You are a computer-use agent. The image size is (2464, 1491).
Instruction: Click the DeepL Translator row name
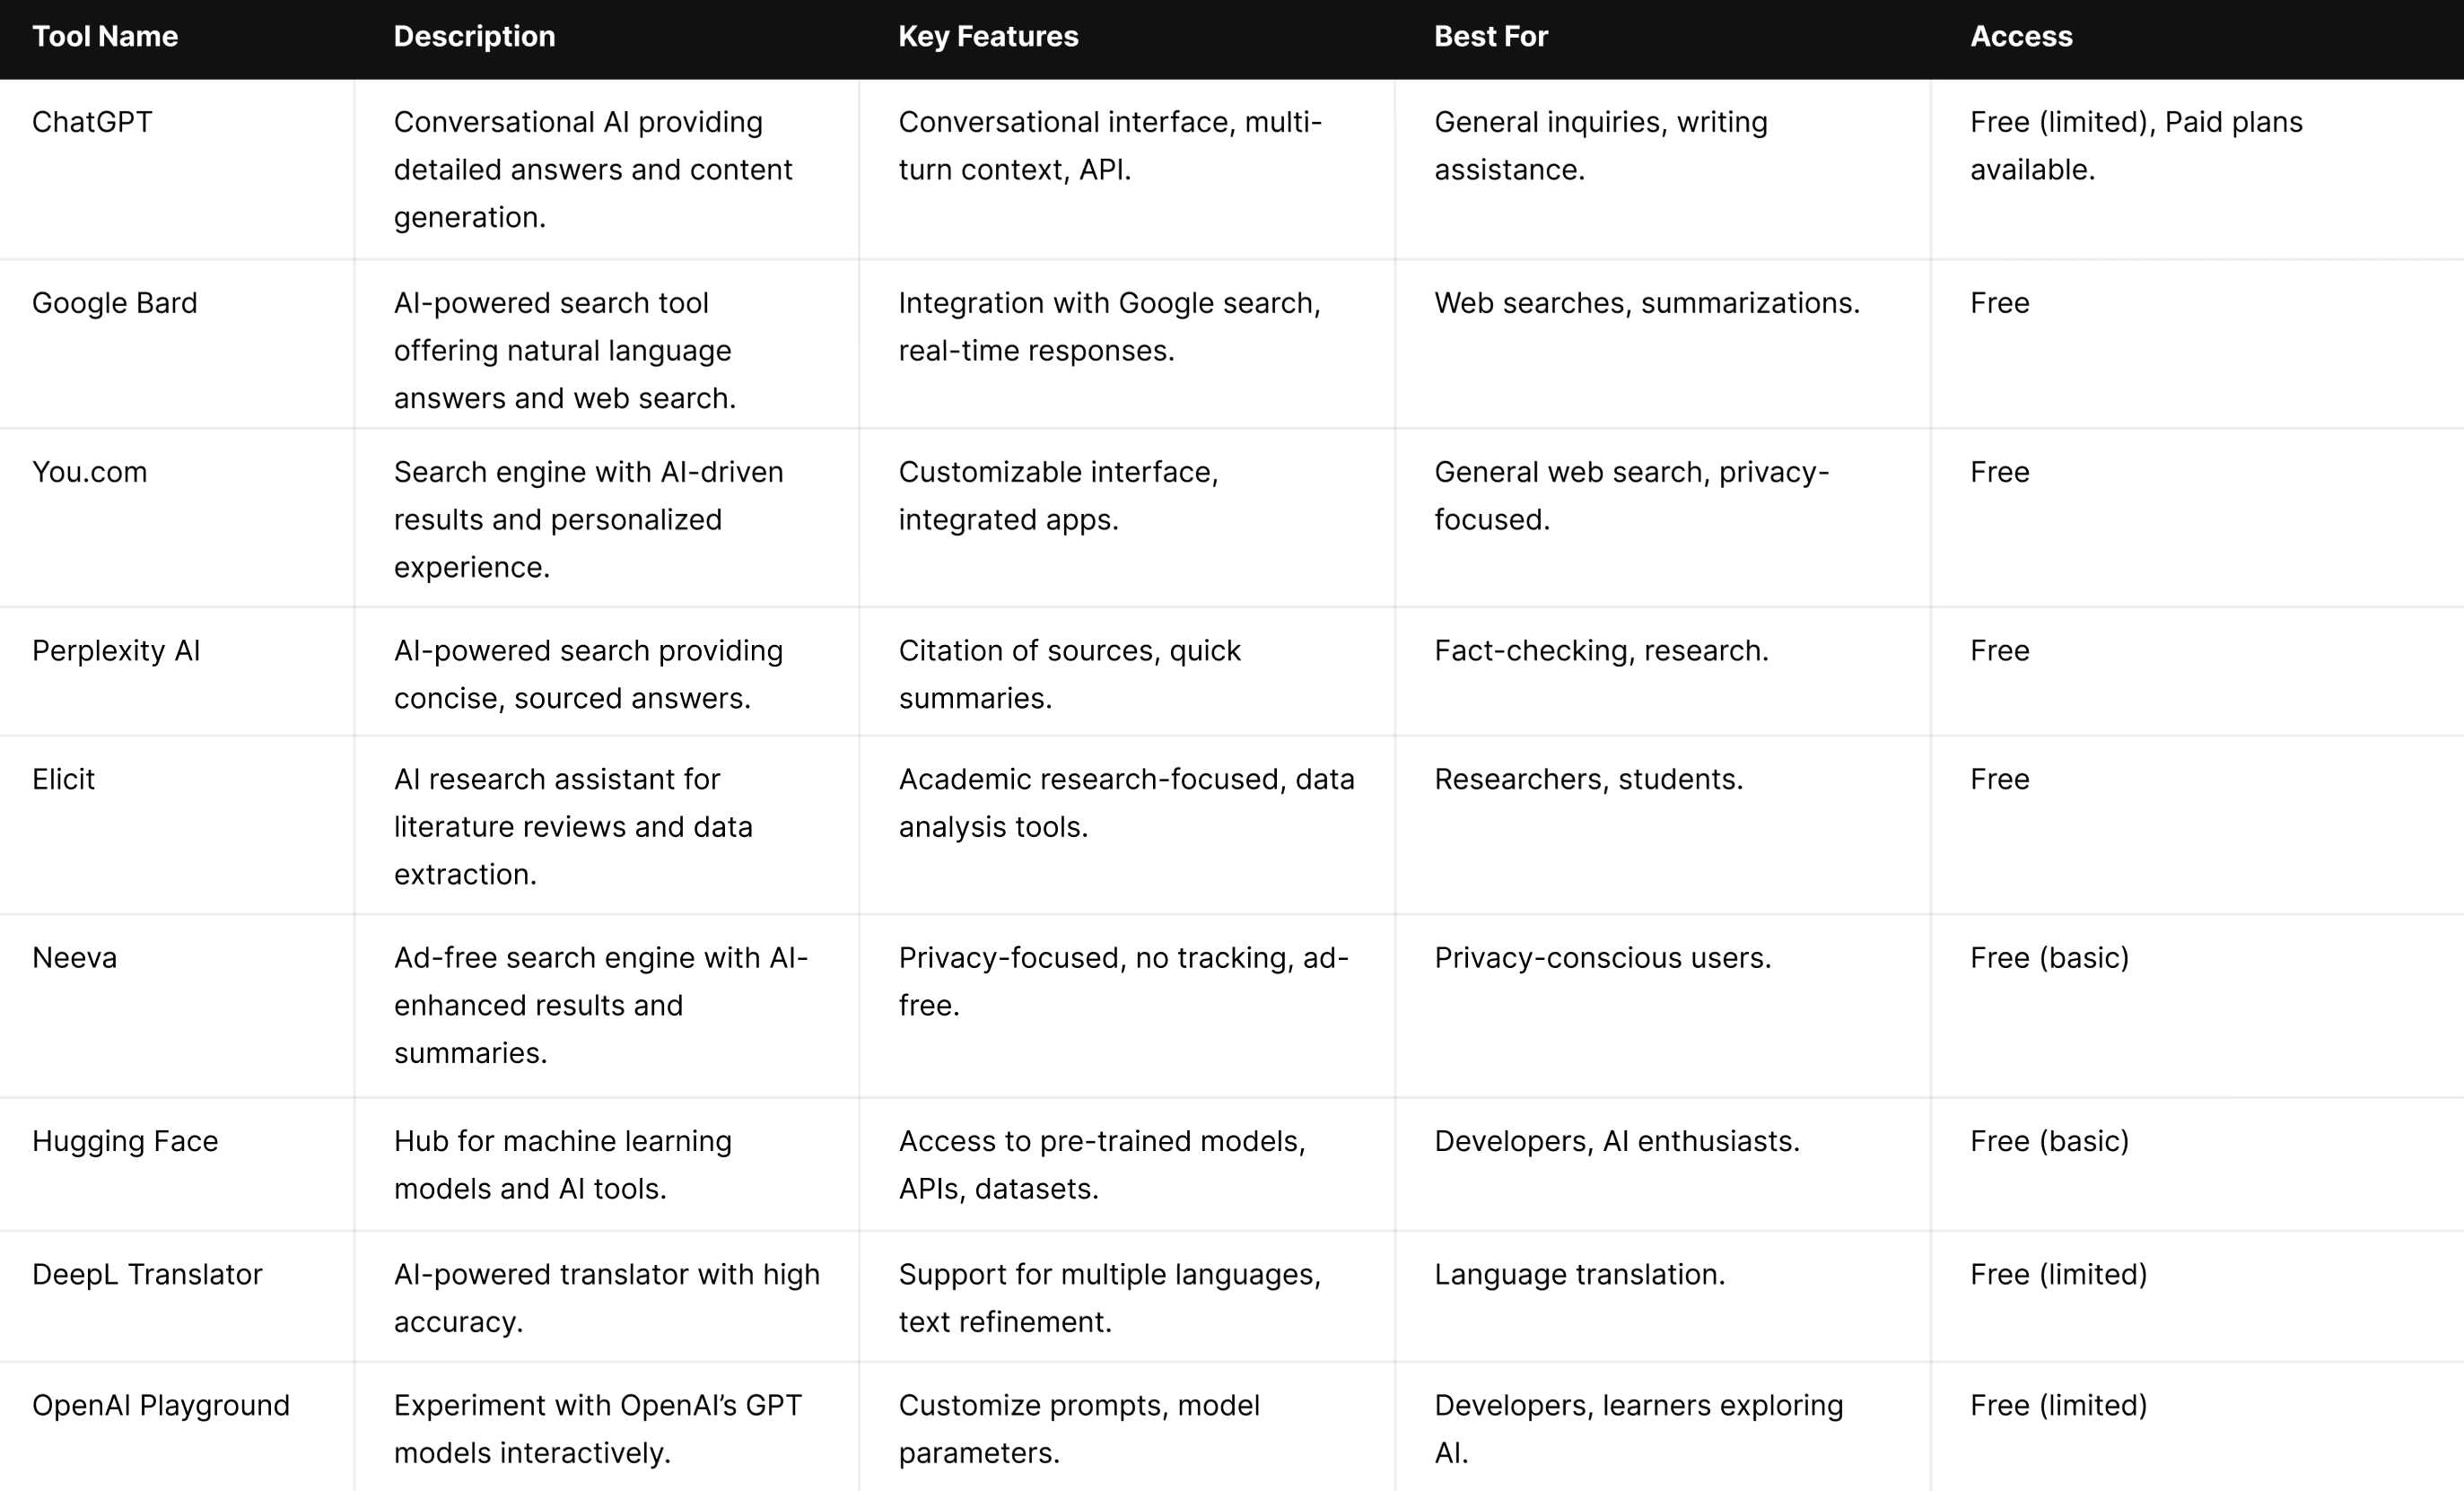pos(147,1275)
